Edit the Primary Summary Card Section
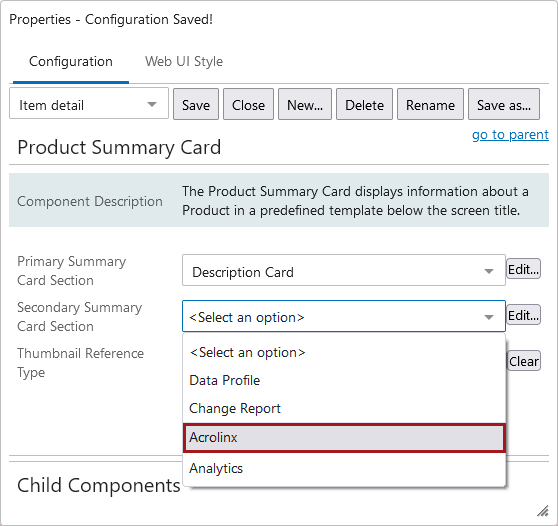 click(523, 269)
